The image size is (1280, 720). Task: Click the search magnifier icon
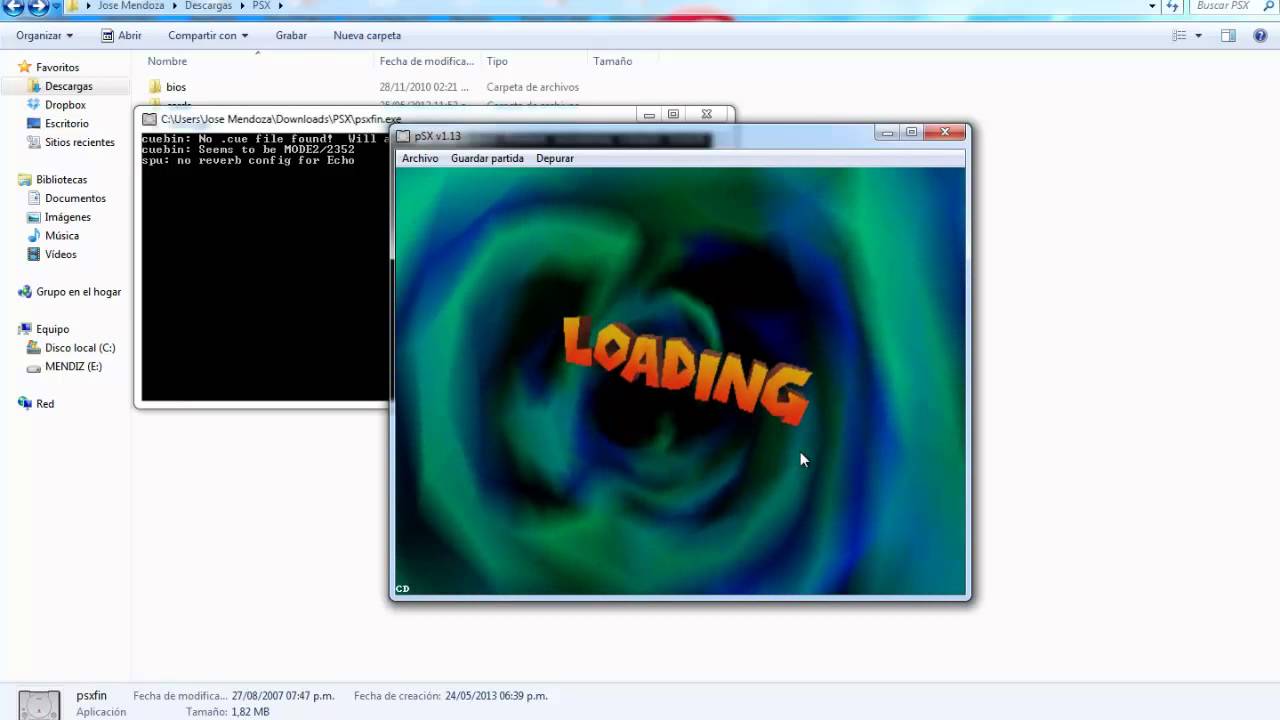click(1267, 6)
